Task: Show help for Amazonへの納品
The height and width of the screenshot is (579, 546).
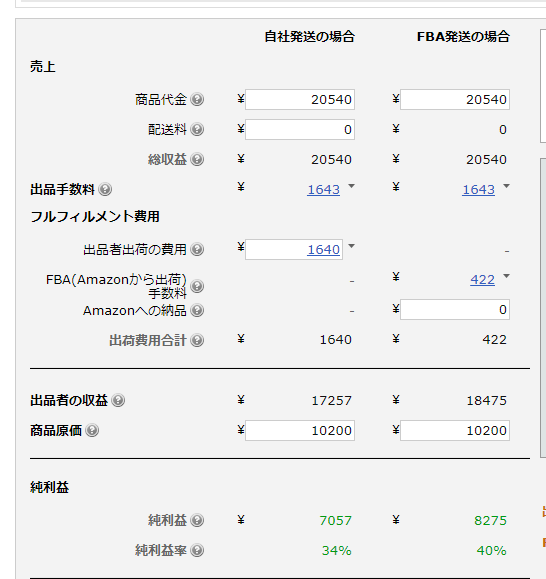Action: [197, 310]
